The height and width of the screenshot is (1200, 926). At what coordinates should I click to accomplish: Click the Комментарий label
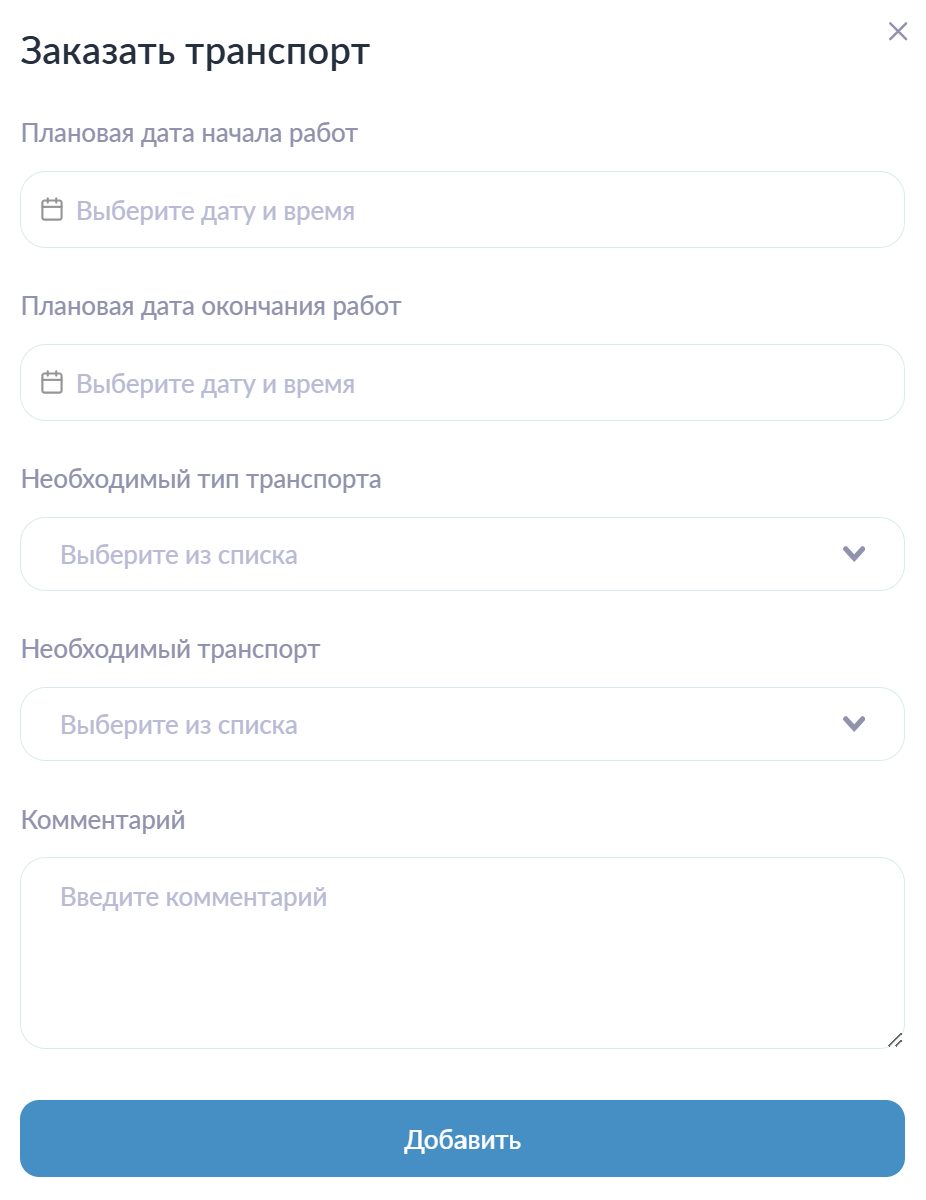[103, 820]
